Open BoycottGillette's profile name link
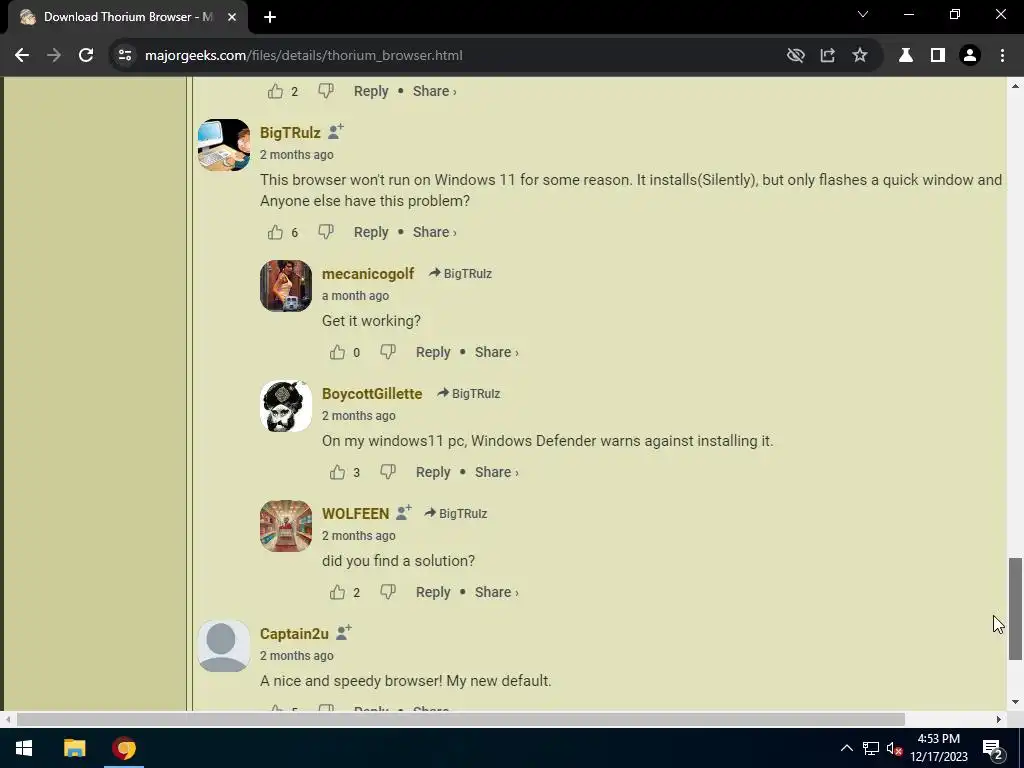The width and height of the screenshot is (1024, 768). [x=372, y=394]
